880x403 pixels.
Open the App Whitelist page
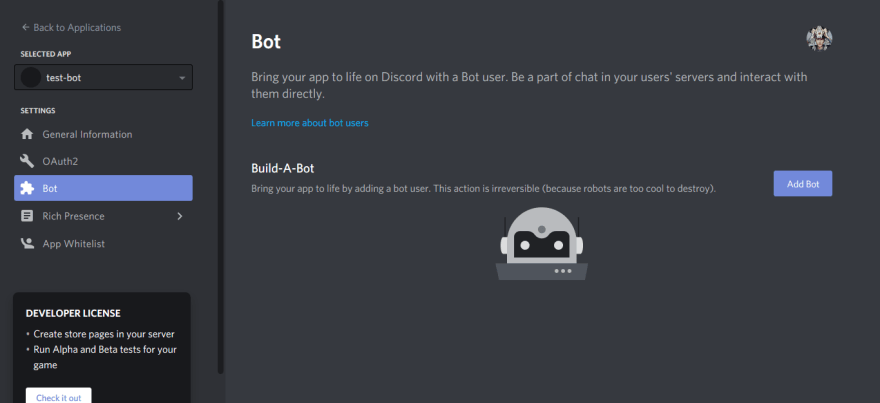pos(103,244)
